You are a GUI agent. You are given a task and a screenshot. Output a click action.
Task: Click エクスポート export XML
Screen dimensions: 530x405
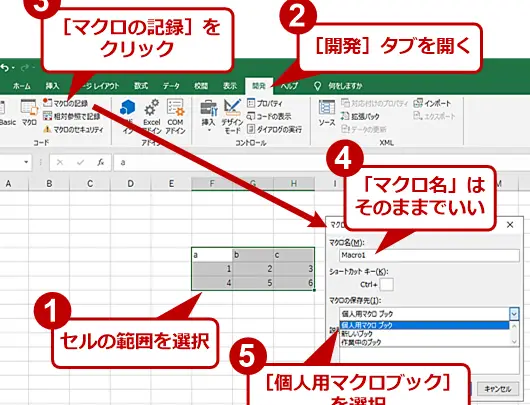[x=434, y=116]
